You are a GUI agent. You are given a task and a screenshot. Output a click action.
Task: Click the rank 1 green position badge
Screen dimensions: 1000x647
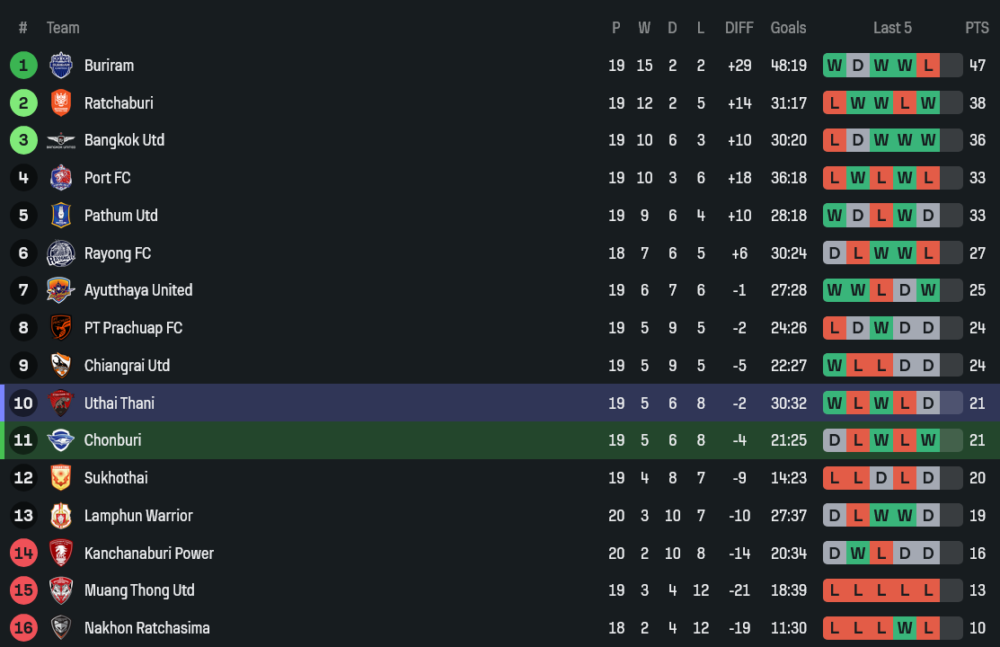[x=23, y=65]
